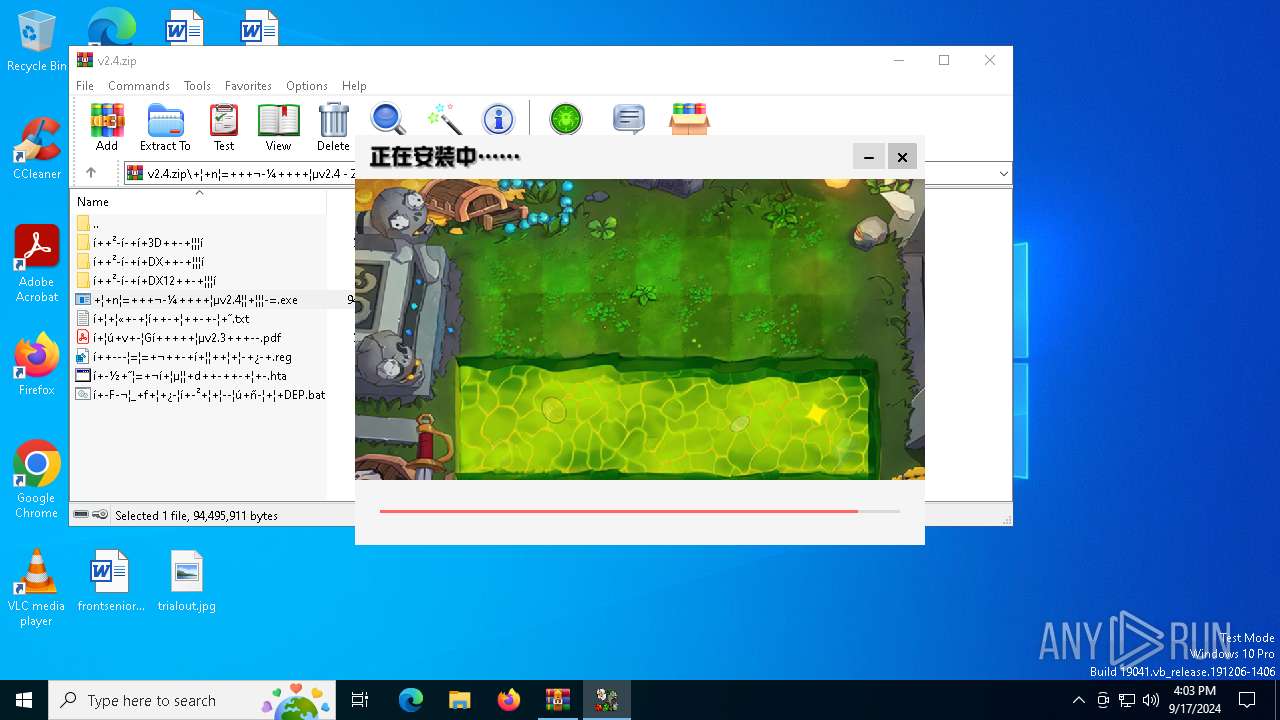Click the Extract To toolbar icon
The width and height of the screenshot is (1280, 720).
(x=165, y=127)
